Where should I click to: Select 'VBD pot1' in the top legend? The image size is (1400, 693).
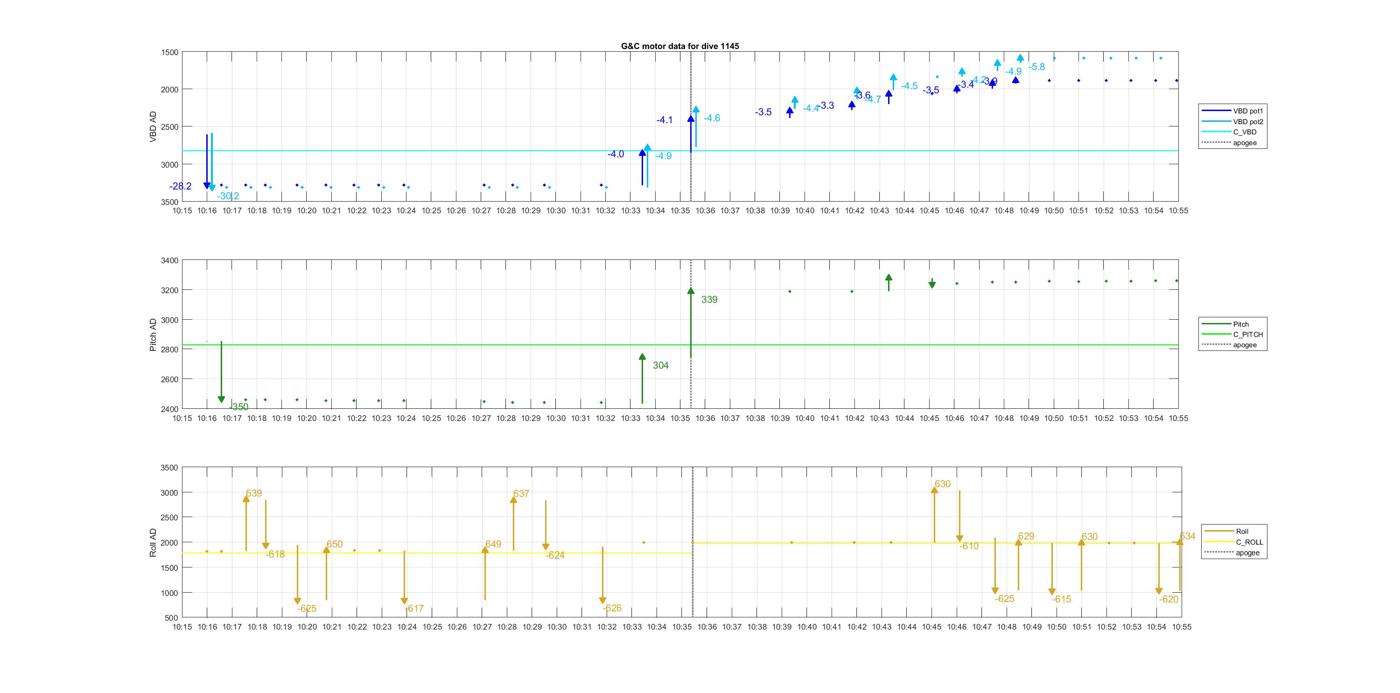[x=1248, y=111]
